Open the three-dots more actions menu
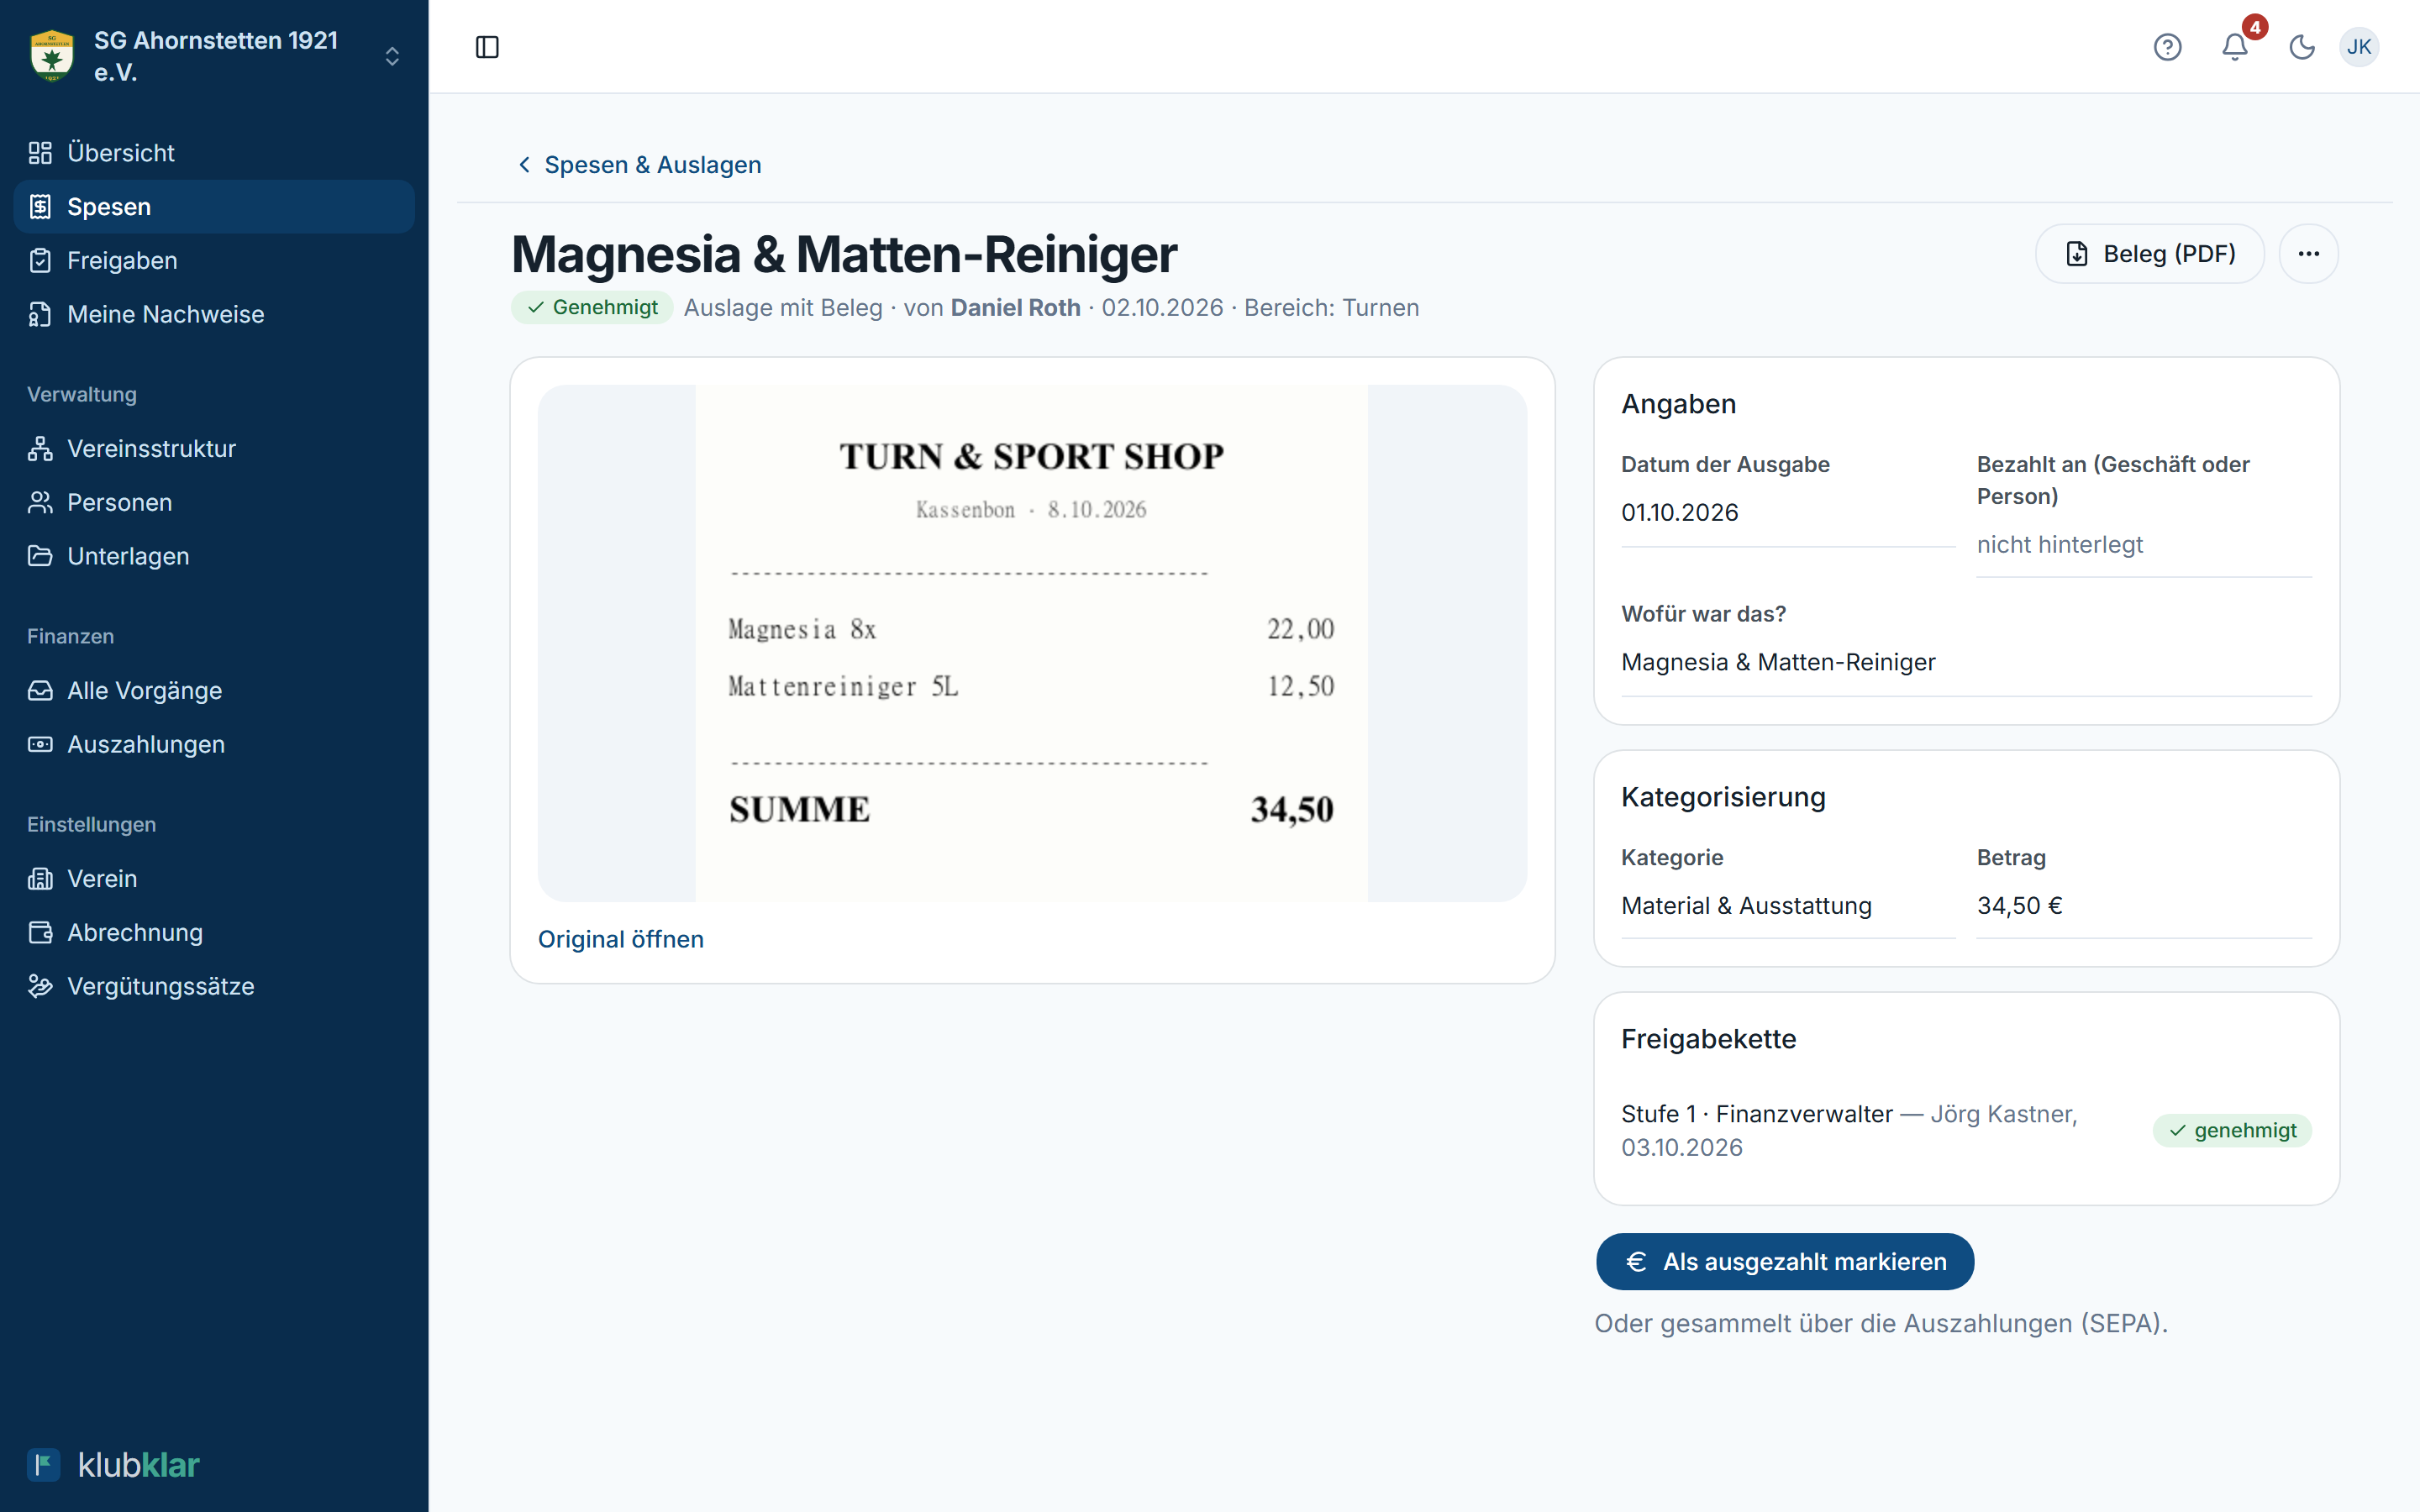 pos(2308,254)
